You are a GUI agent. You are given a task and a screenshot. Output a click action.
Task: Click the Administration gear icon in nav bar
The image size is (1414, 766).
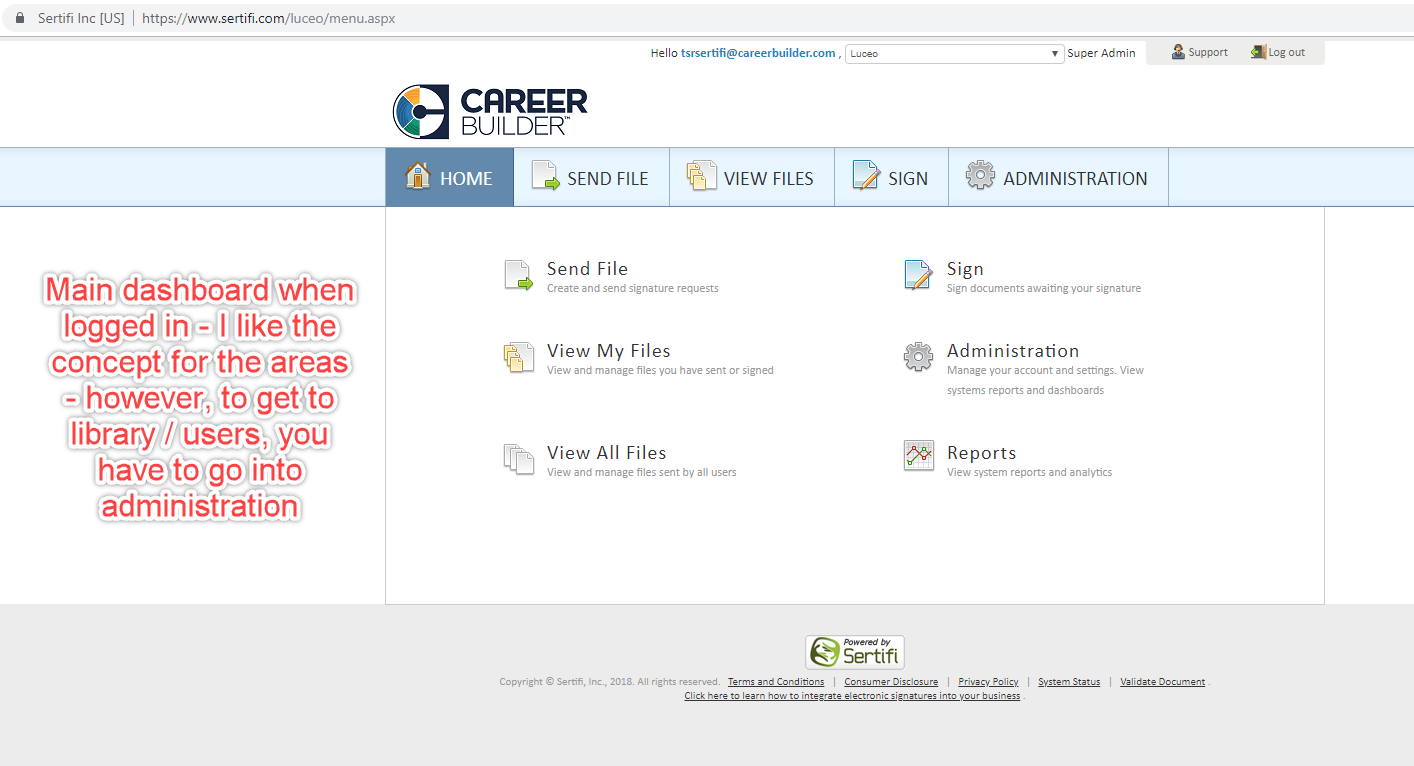[x=980, y=176]
